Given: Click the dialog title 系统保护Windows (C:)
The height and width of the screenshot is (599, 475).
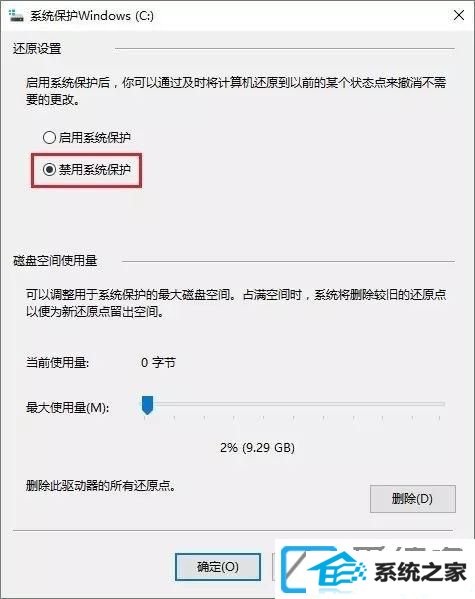Looking at the screenshot, I should click(92, 16).
